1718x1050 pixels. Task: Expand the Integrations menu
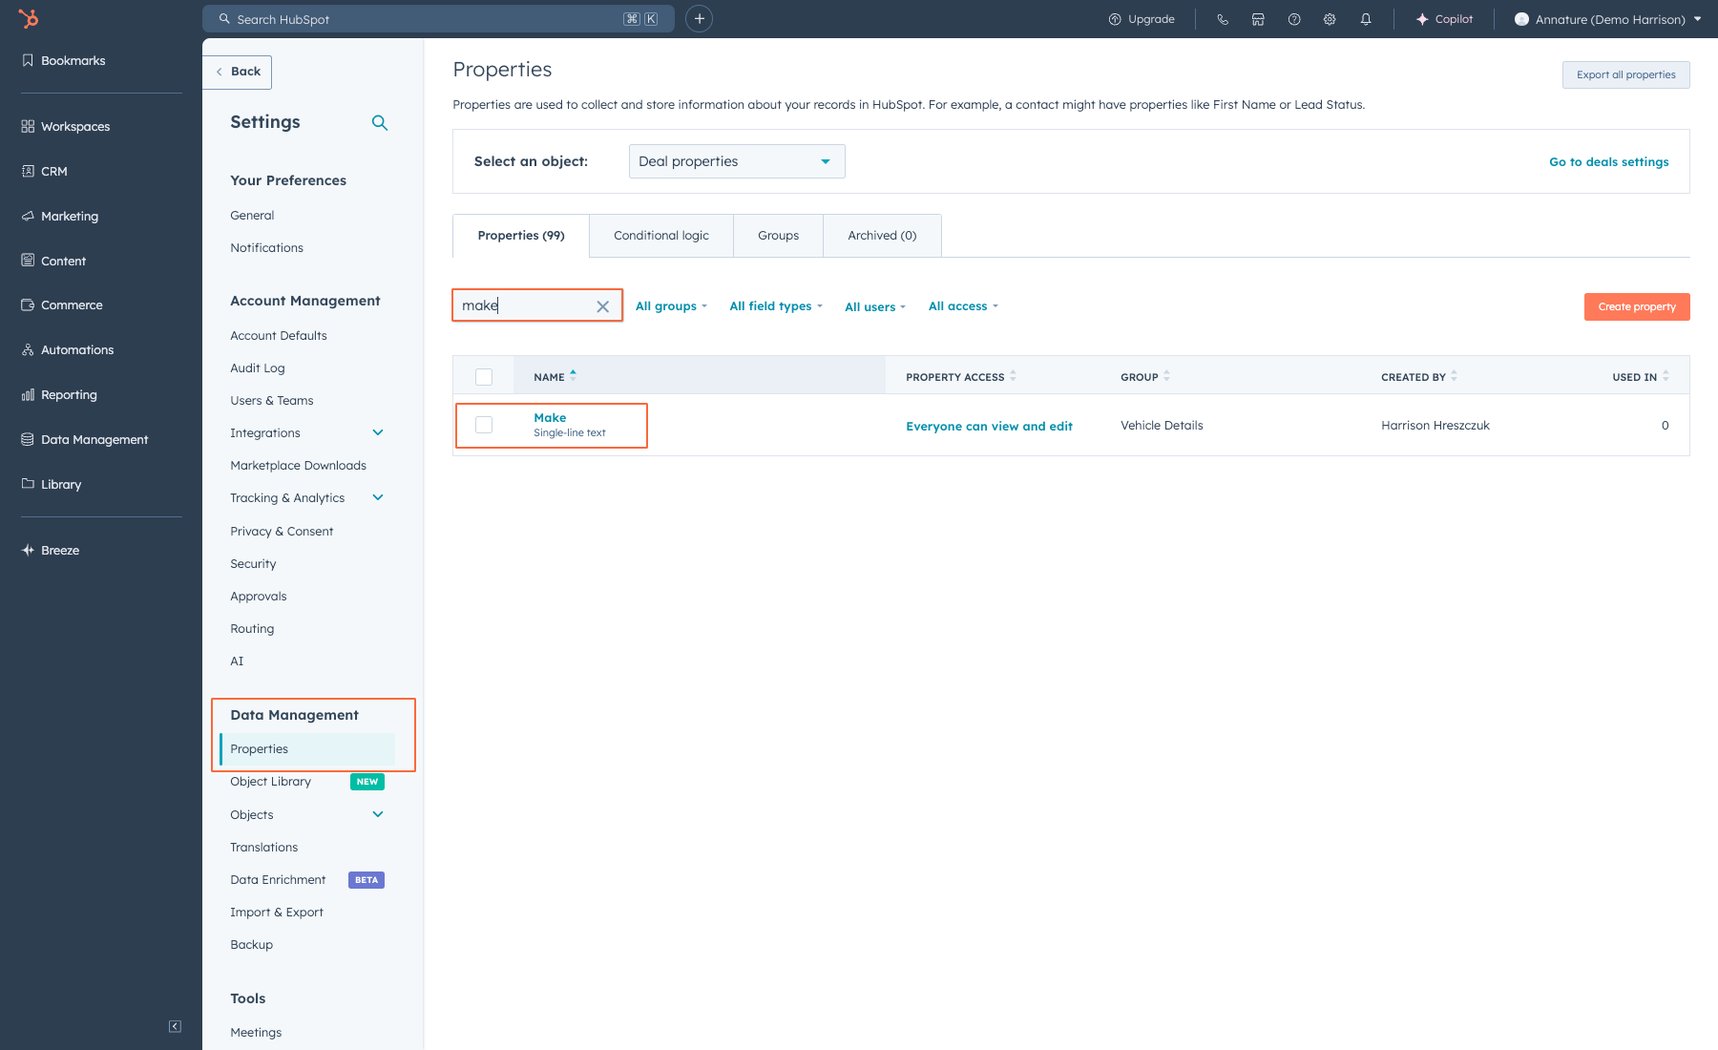[x=378, y=432]
